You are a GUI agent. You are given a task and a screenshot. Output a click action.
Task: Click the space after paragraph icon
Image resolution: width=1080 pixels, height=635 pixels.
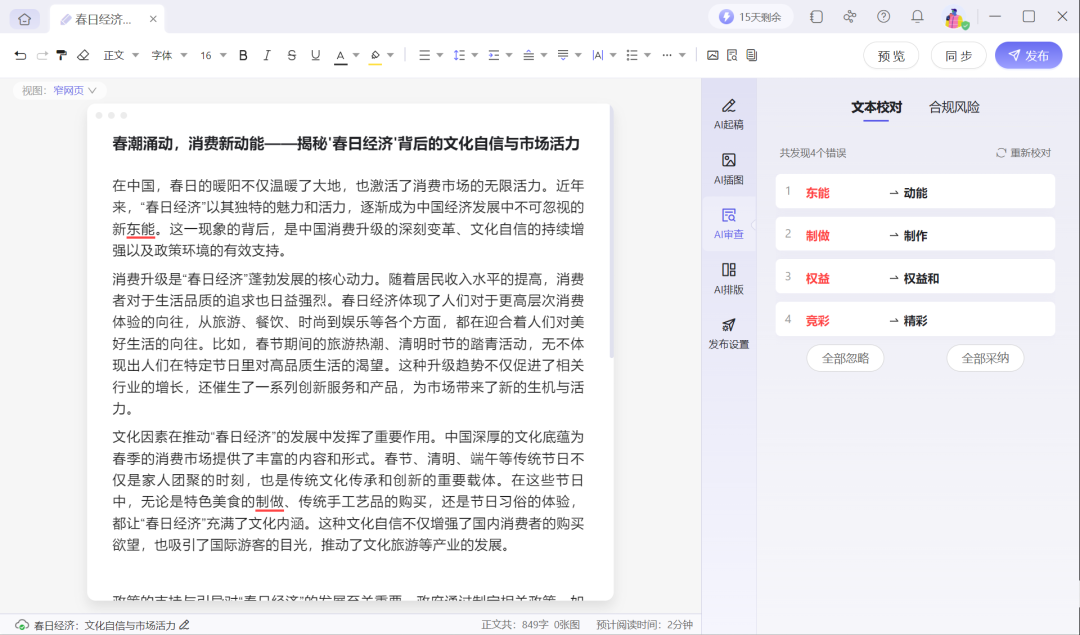[x=563, y=55]
